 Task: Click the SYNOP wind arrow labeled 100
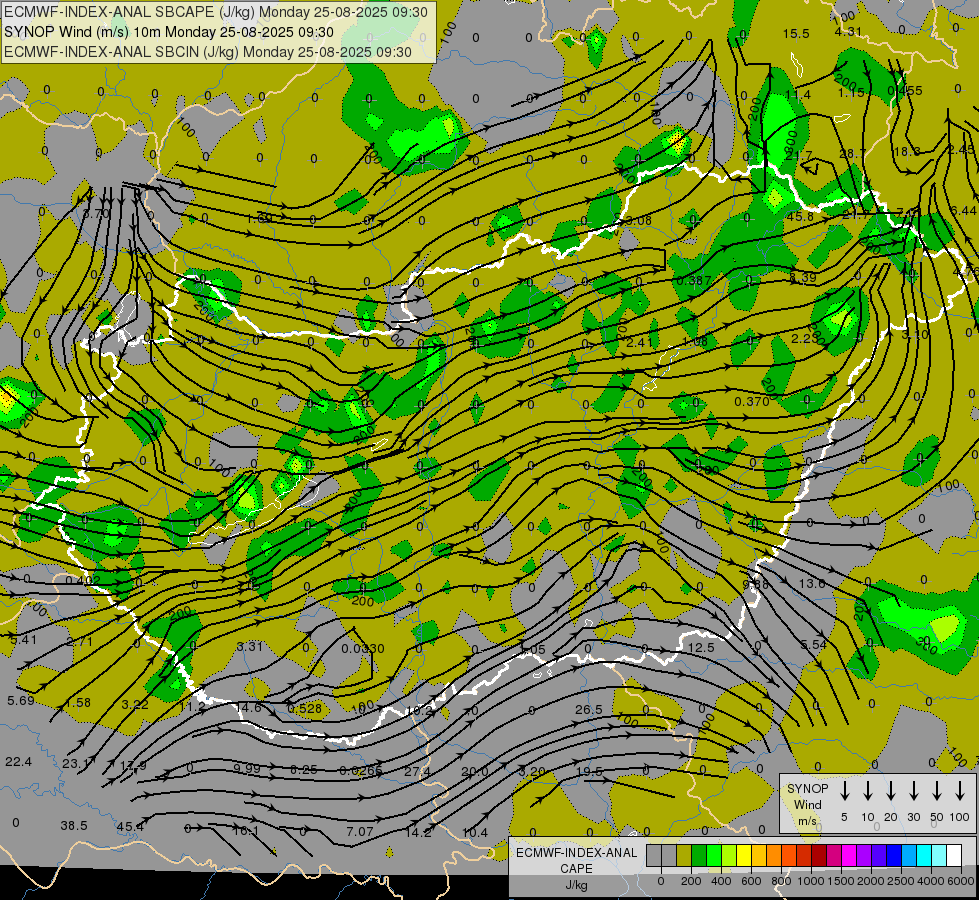tap(960, 791)
